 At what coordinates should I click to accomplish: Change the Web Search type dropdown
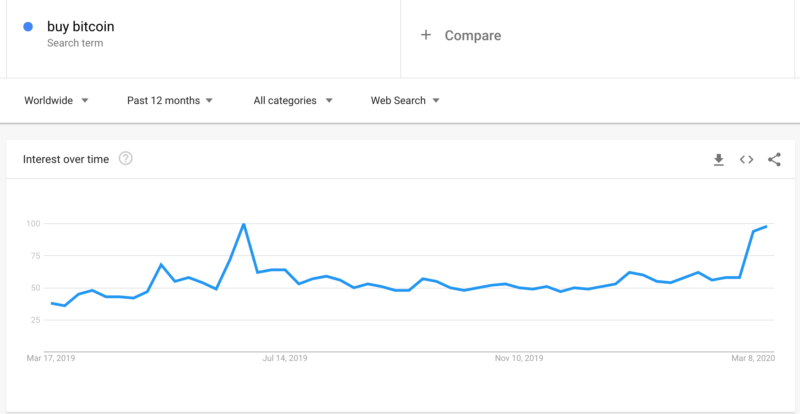405,101
